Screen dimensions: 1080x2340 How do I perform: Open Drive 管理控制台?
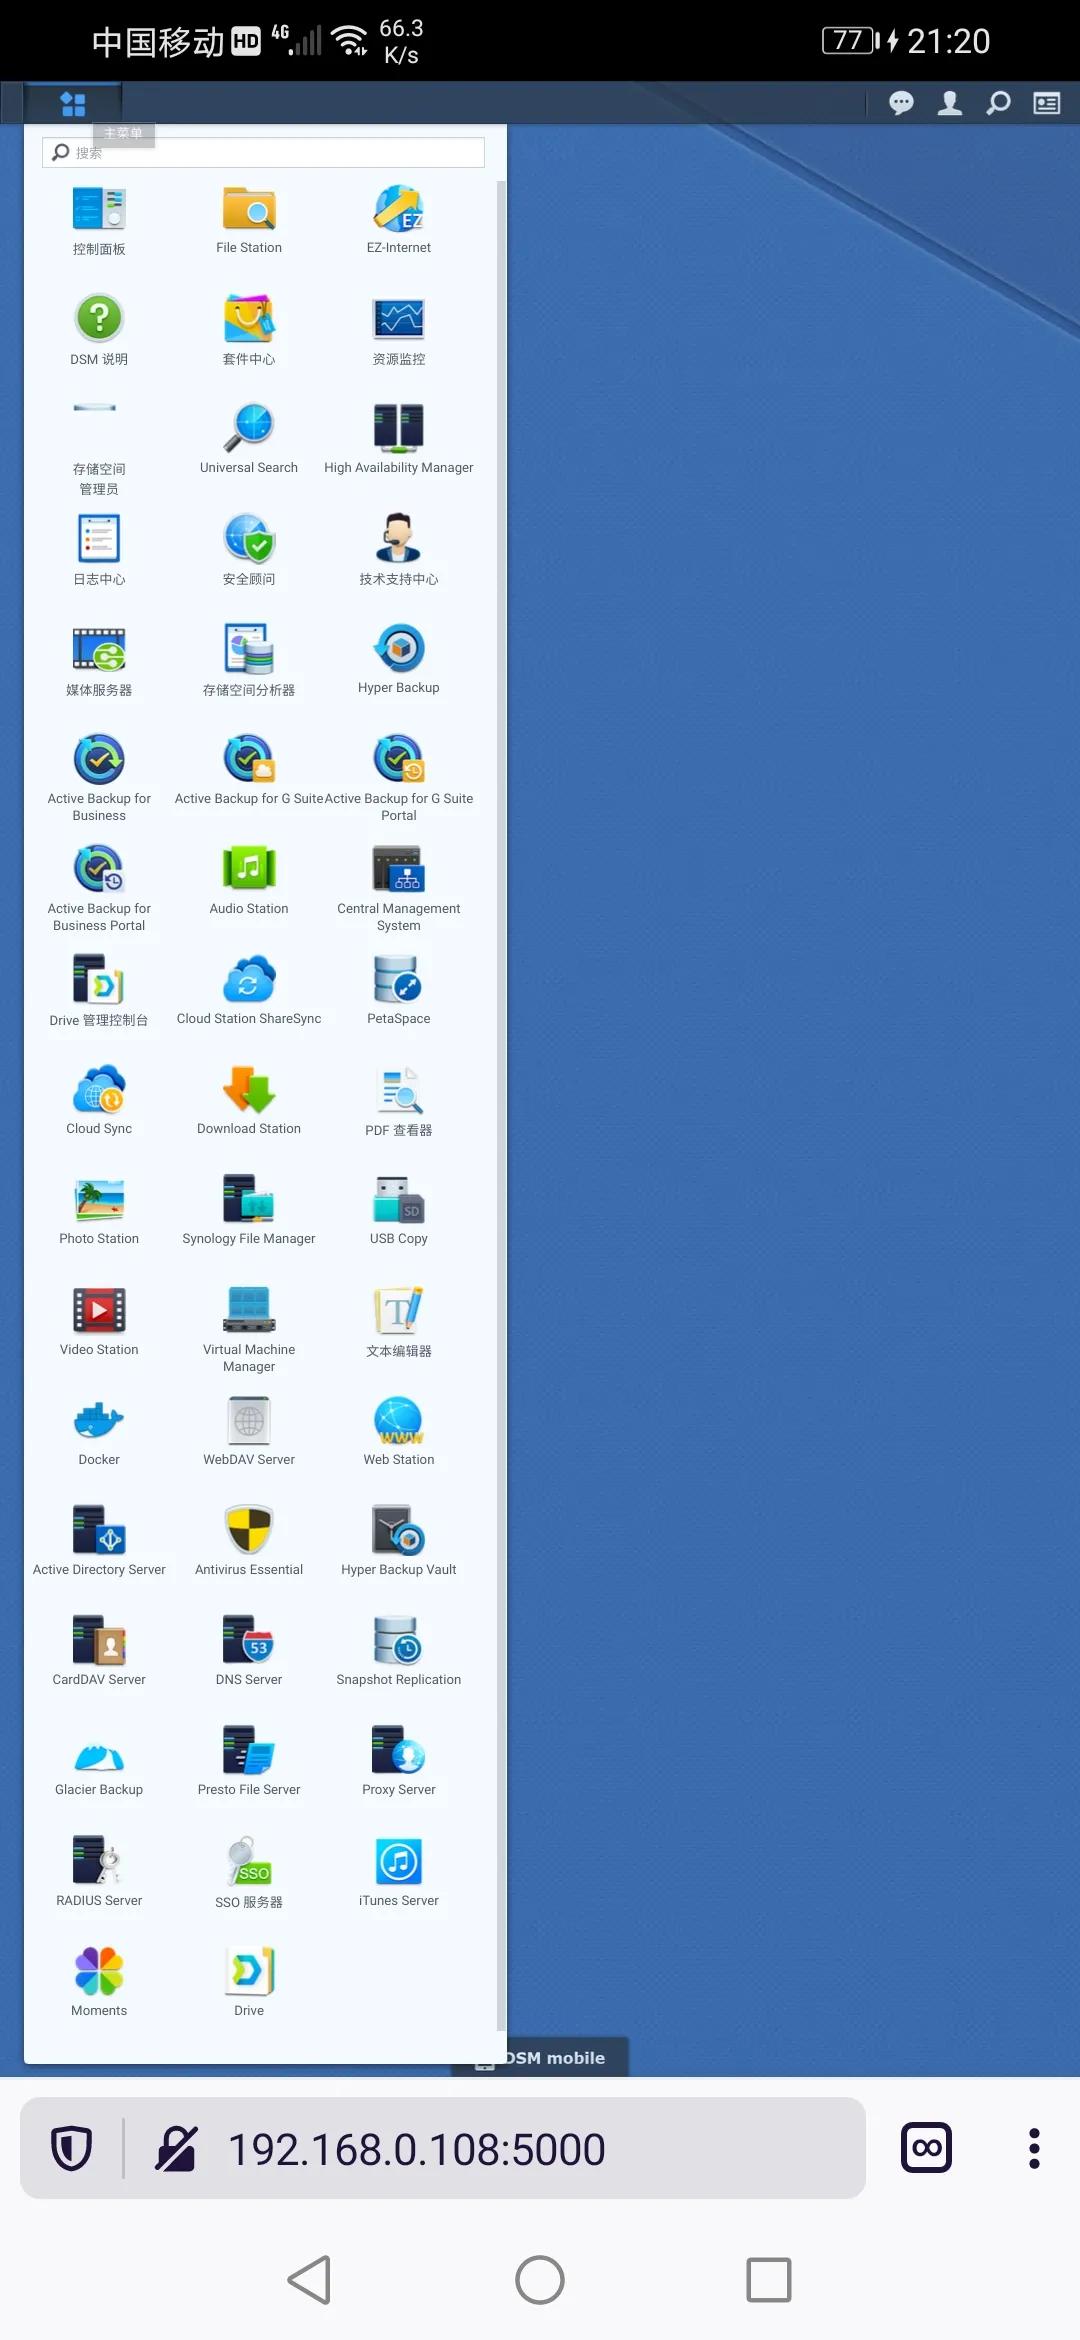point(99,991)
